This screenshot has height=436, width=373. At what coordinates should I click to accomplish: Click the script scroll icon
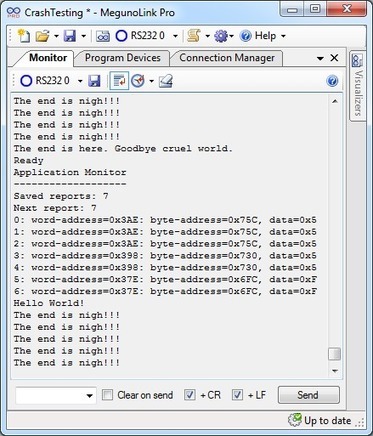pos(194,36)
